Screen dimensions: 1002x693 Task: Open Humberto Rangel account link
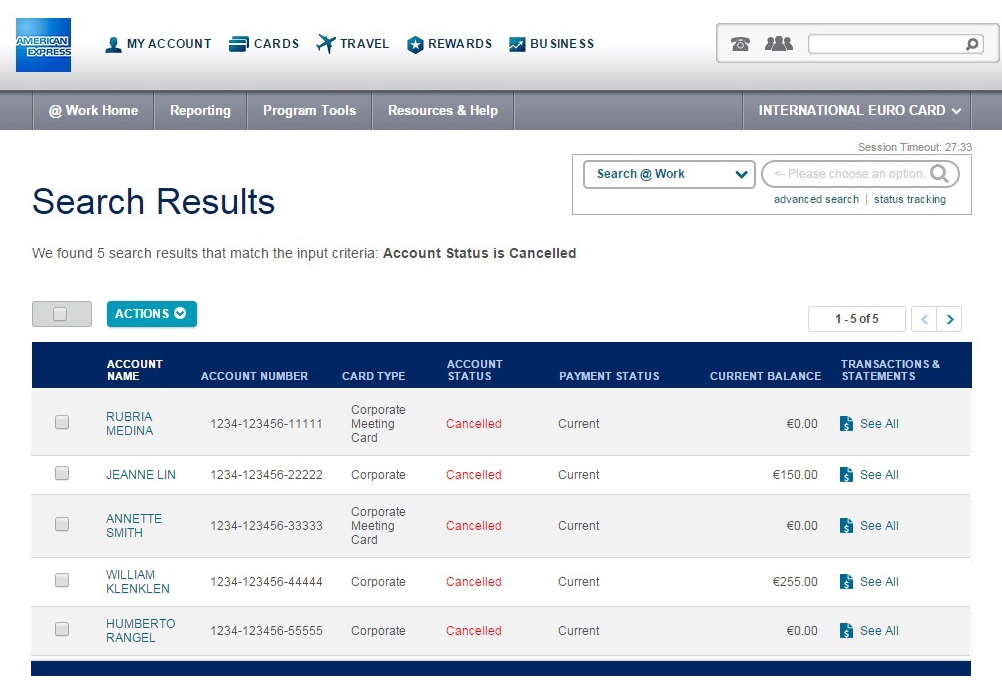pyautogui.click(x=140, y=631)
